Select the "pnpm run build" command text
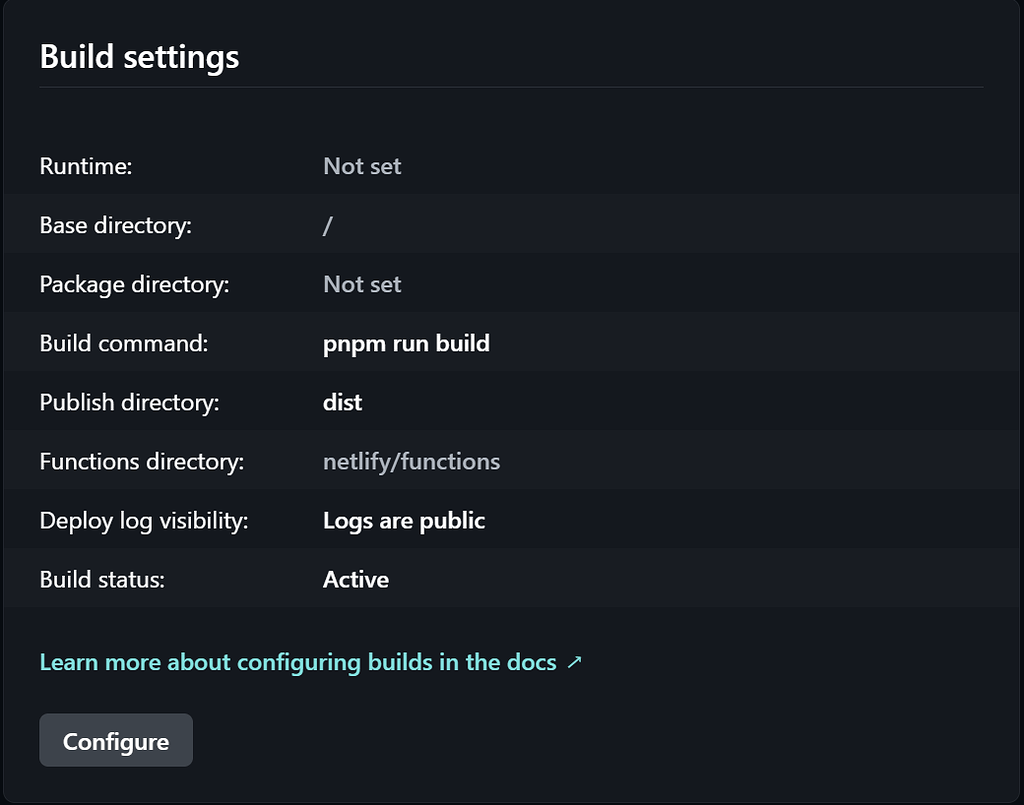The image size is (1024, 805). tap(406, 343)
